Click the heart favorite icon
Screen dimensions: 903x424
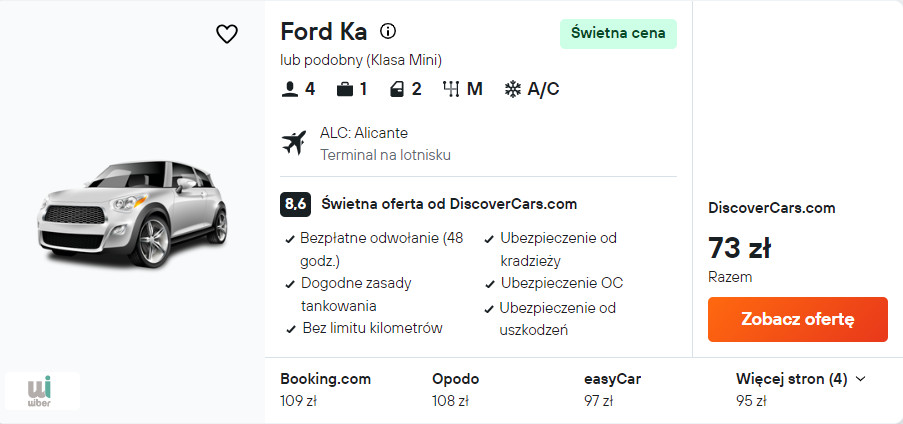tap(227, 34)
